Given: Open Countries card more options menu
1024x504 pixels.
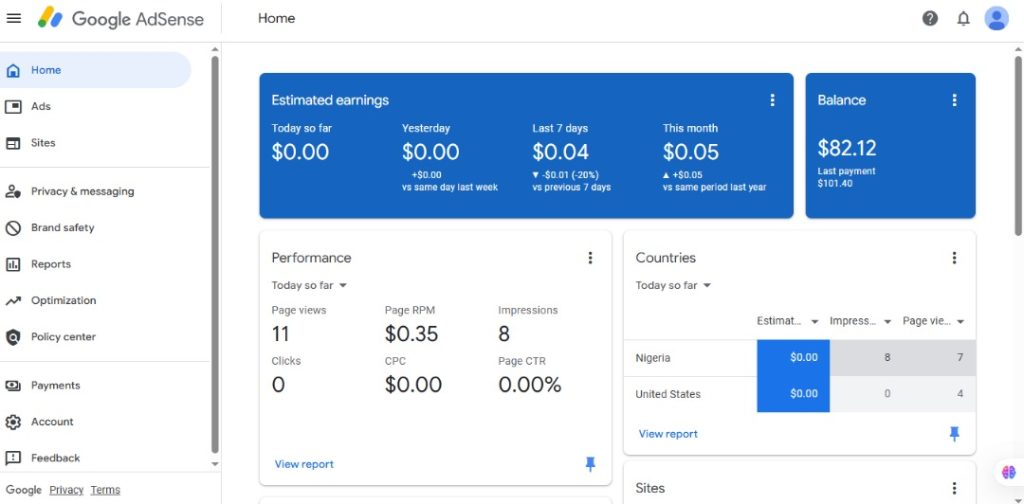Looking at the screenshot, I should click(954, 258).
